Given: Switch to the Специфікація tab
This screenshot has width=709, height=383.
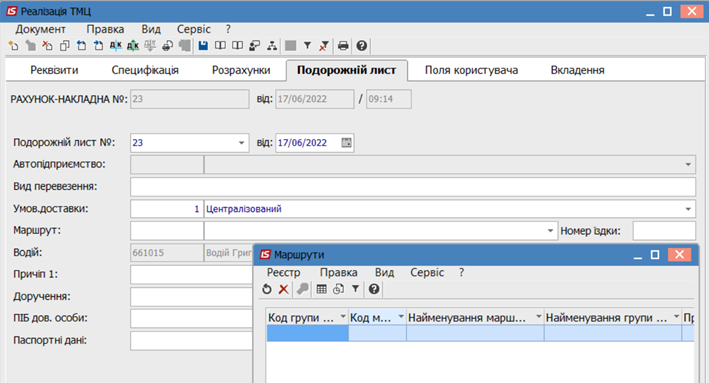Looking at the screenshot, I should pyautogui.click(x=145, y=71).
